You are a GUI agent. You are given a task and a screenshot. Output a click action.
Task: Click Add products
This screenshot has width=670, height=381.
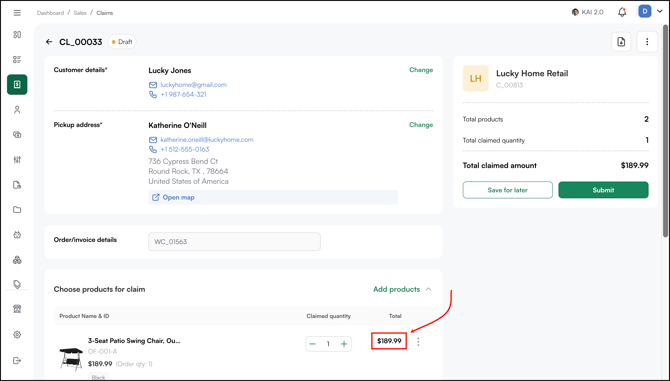(397, 289)
